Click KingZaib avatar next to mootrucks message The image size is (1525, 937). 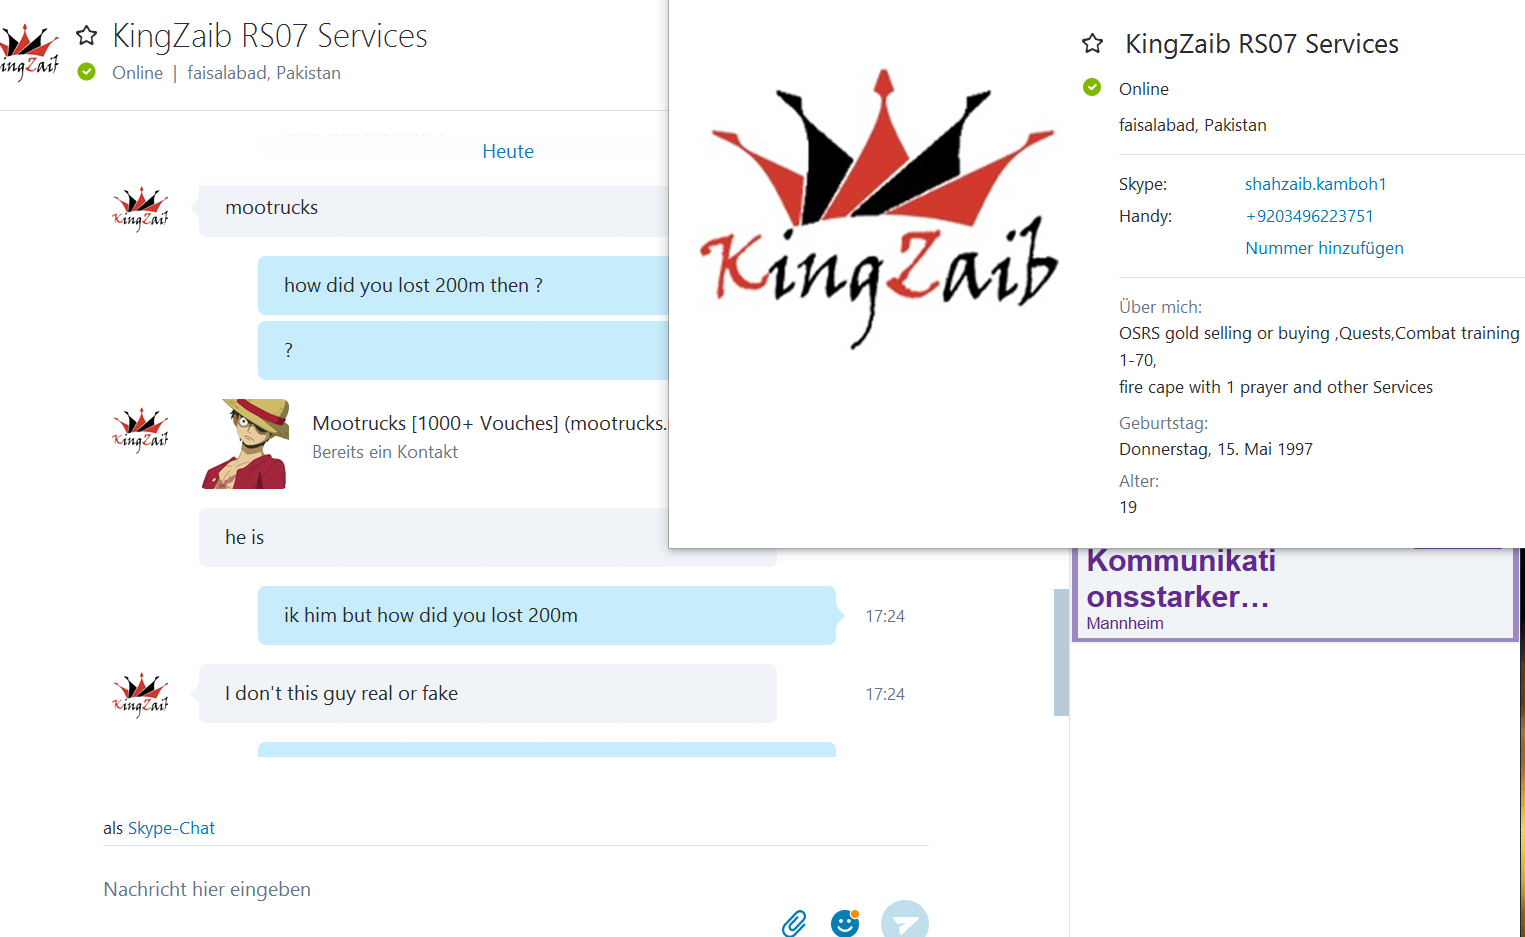(140, 209)
